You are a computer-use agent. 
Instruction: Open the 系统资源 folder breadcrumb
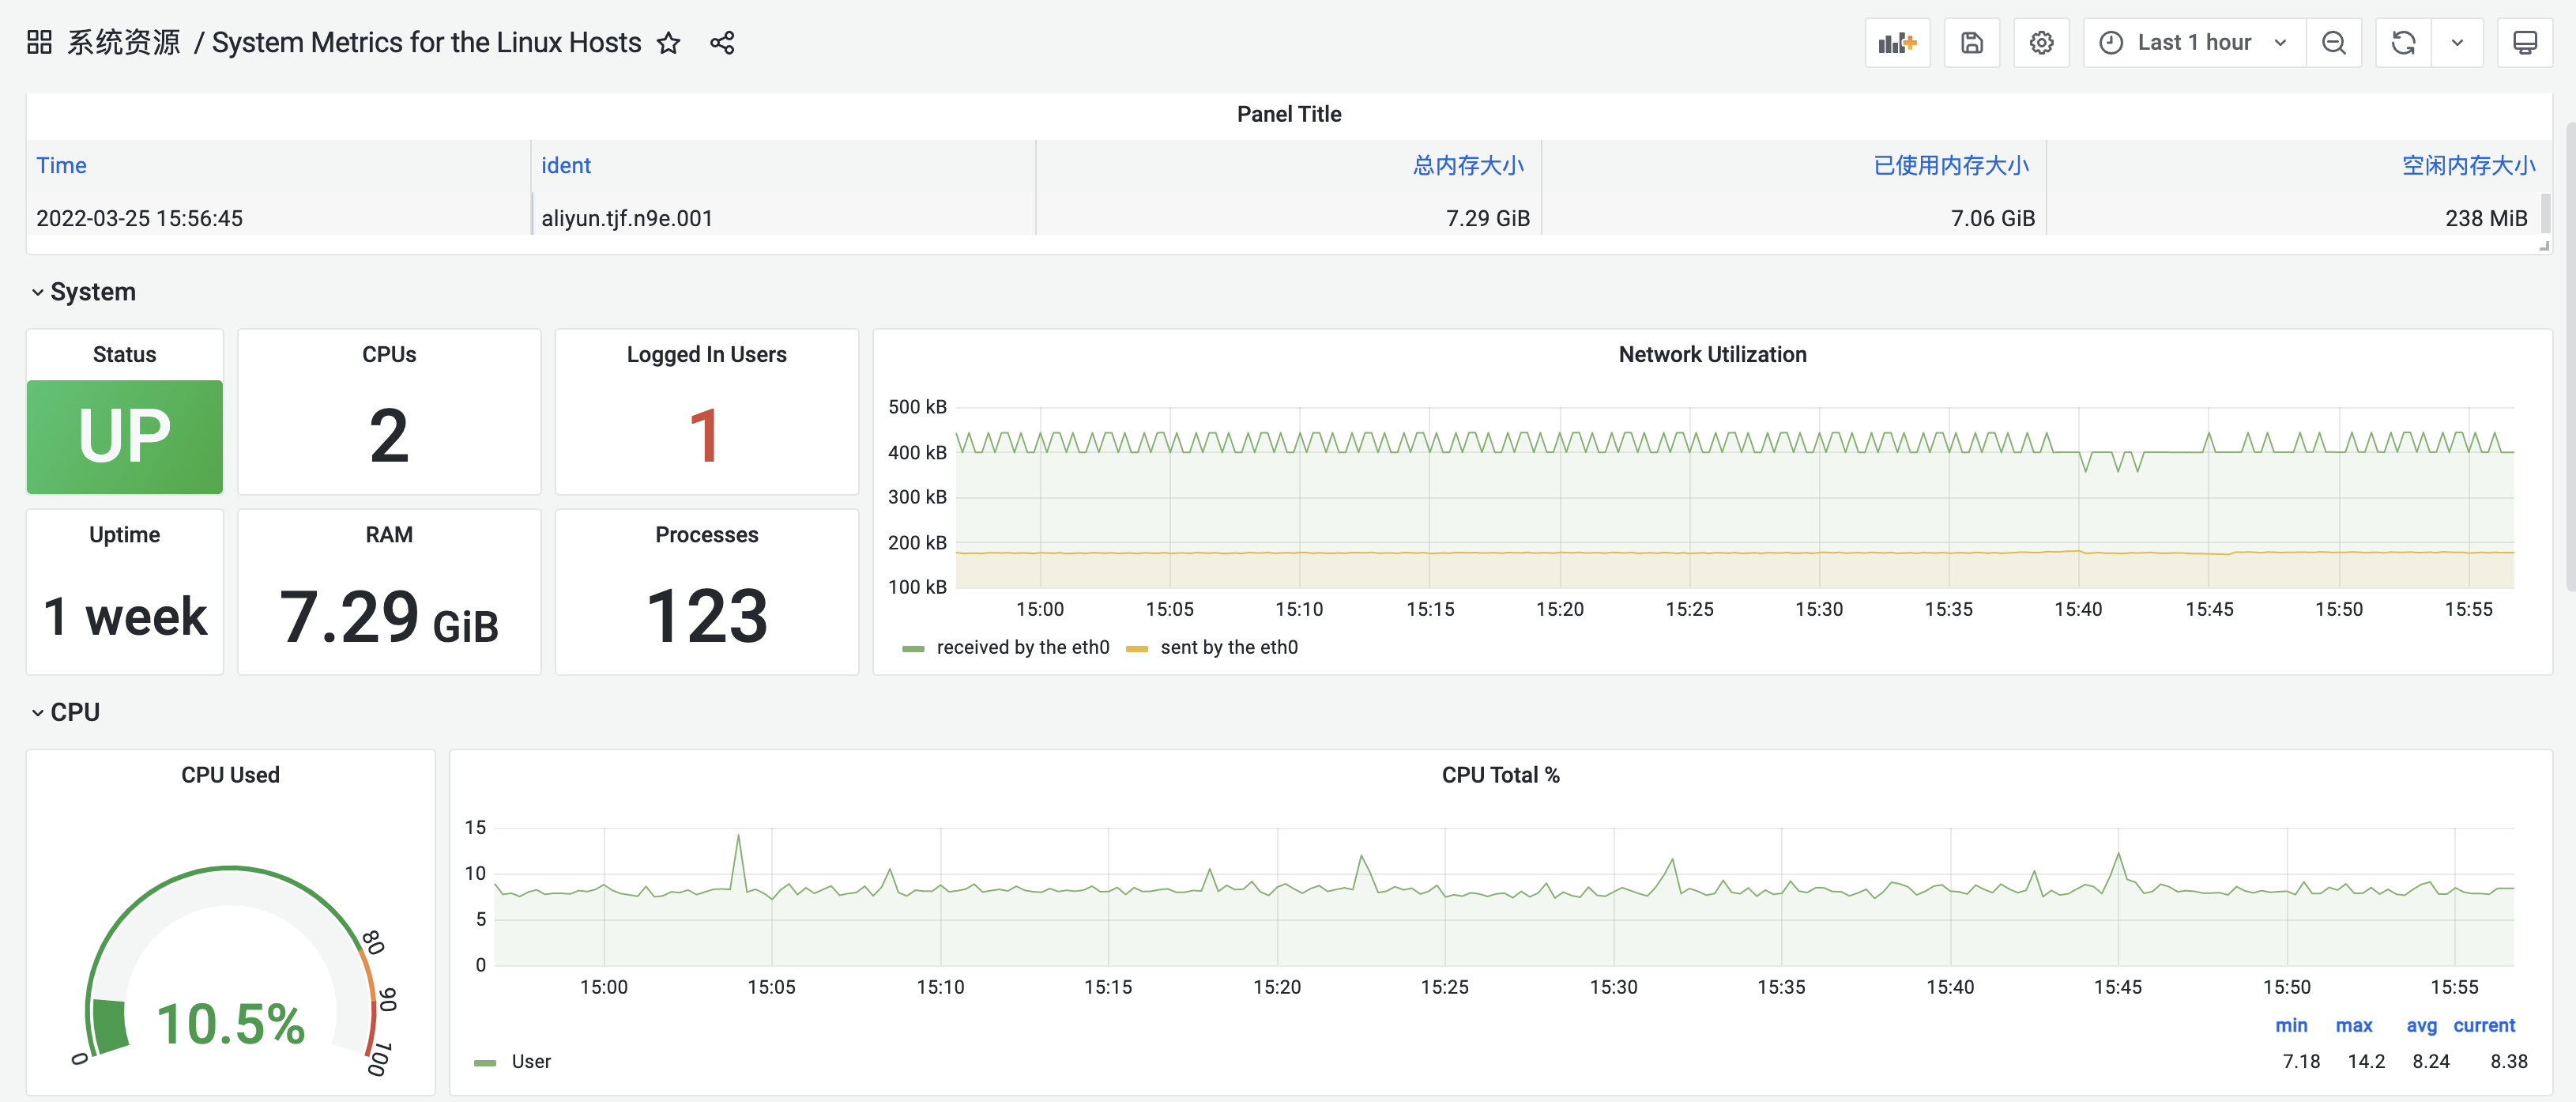123,43
